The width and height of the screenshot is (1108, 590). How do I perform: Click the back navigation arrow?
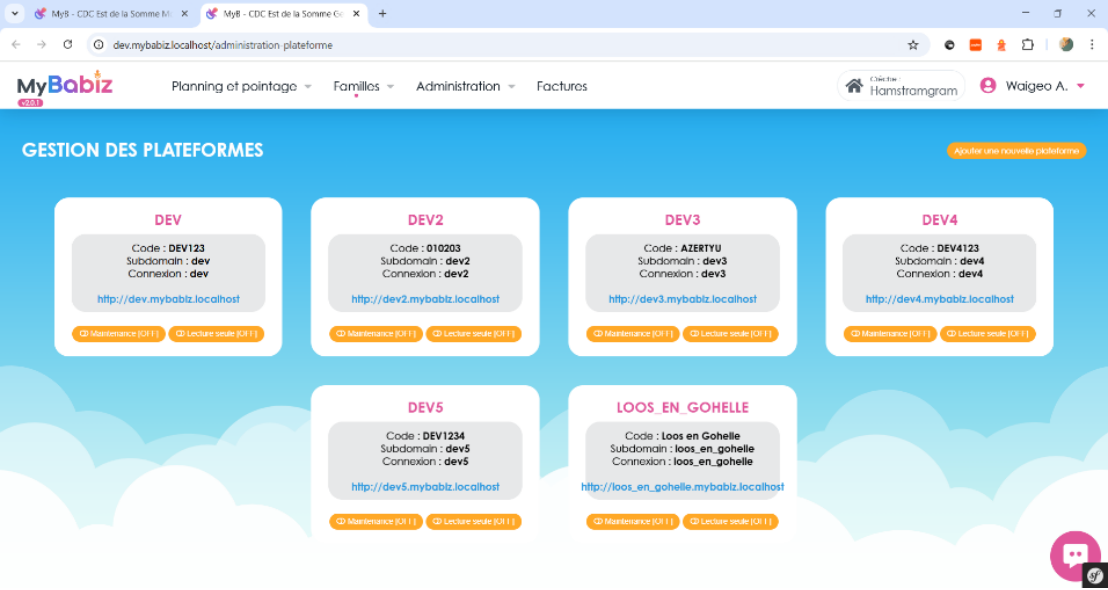click(x=14, y=45)
